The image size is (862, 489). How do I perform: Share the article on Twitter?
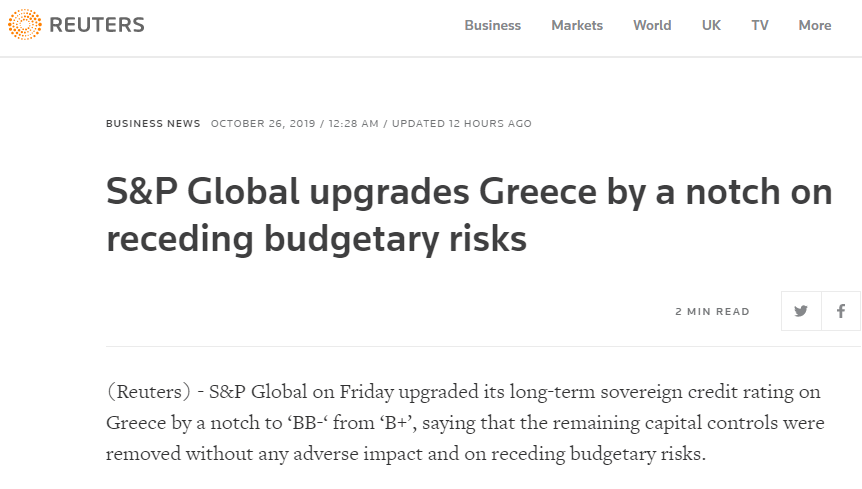pos(801,311)
